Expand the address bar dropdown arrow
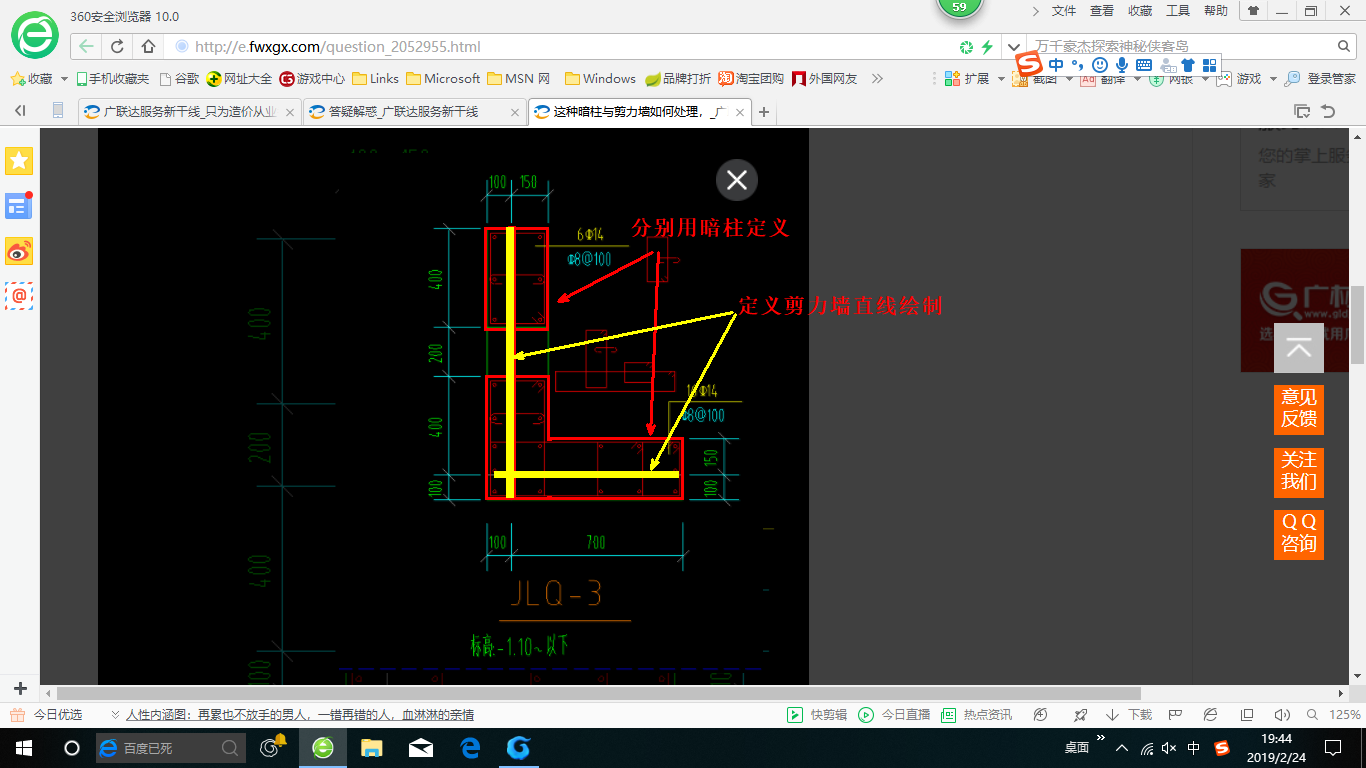The width and height of the screenshot is (1366, 768). pos(1014,47)
